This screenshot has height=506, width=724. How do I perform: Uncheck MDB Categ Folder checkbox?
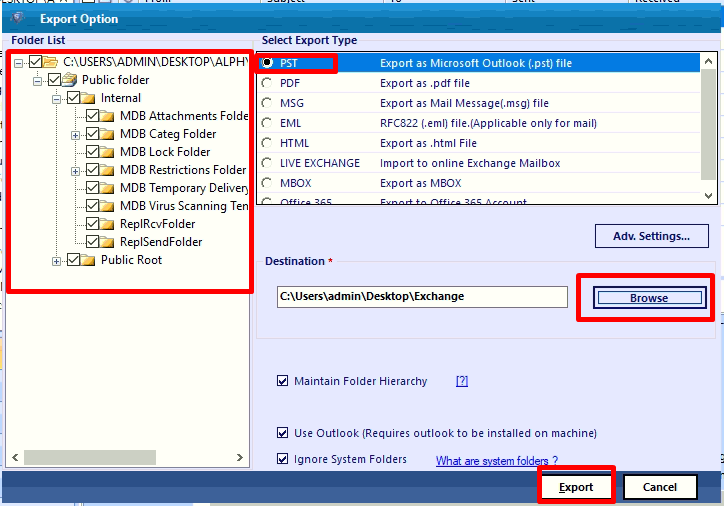click(x=92, y=133)
